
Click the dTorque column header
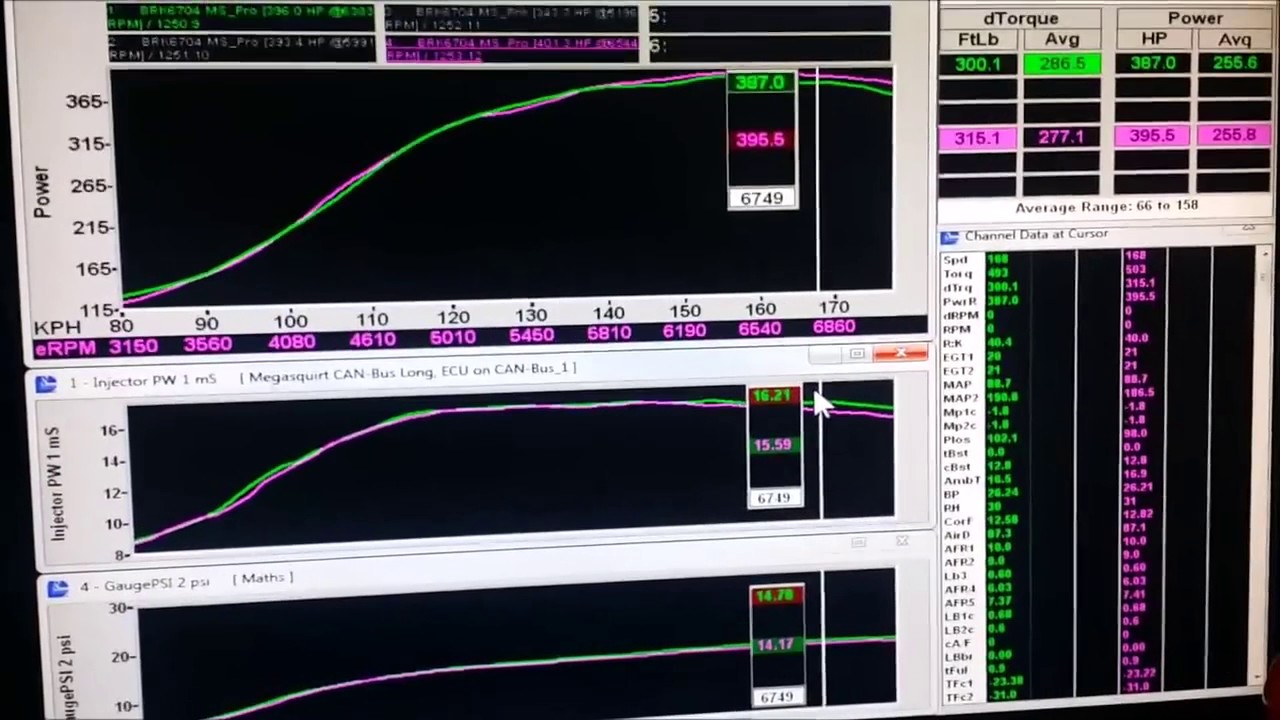[x=1019, y=18]
